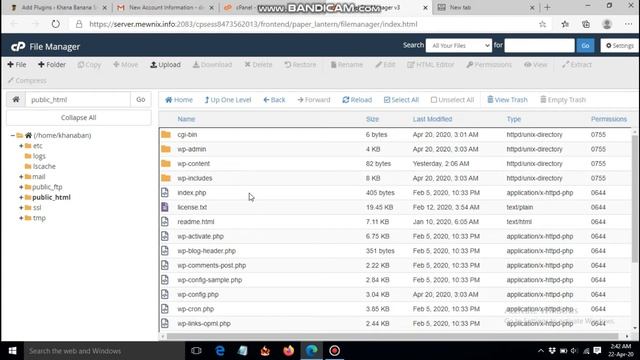This screenshot has width=640, height=360.
Task: Expand the ssl folder node
Action: [21, 208]
